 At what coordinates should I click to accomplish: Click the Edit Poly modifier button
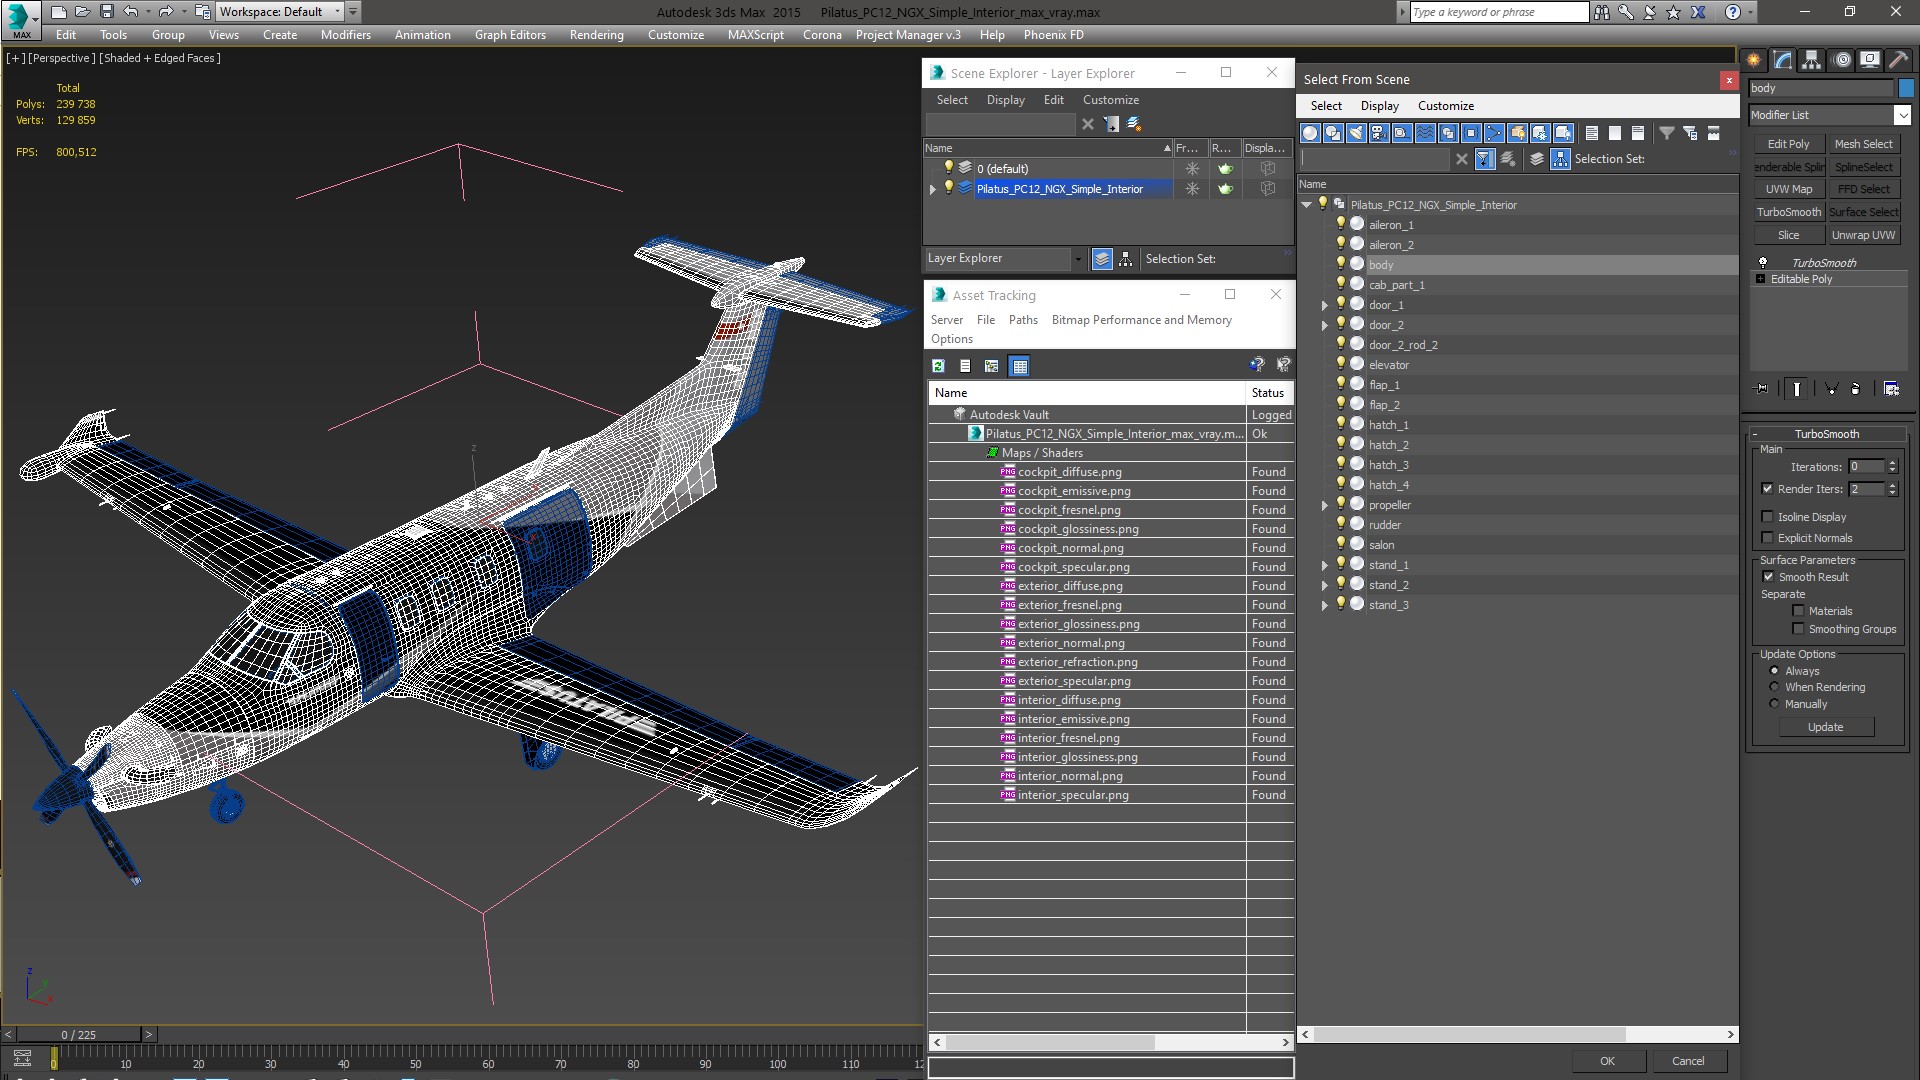point(1788,144)
